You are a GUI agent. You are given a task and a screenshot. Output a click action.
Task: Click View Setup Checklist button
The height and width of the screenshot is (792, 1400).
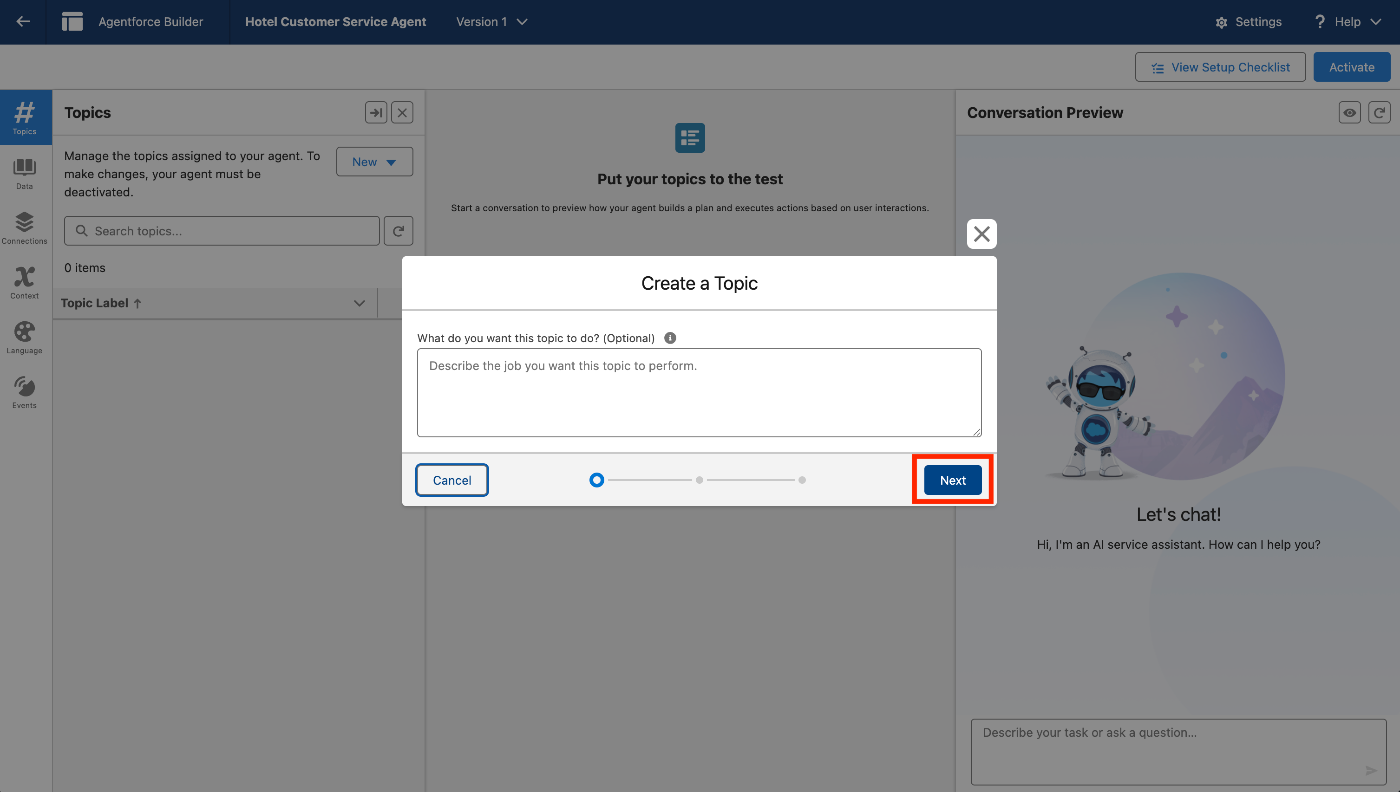click(1220, 67)
